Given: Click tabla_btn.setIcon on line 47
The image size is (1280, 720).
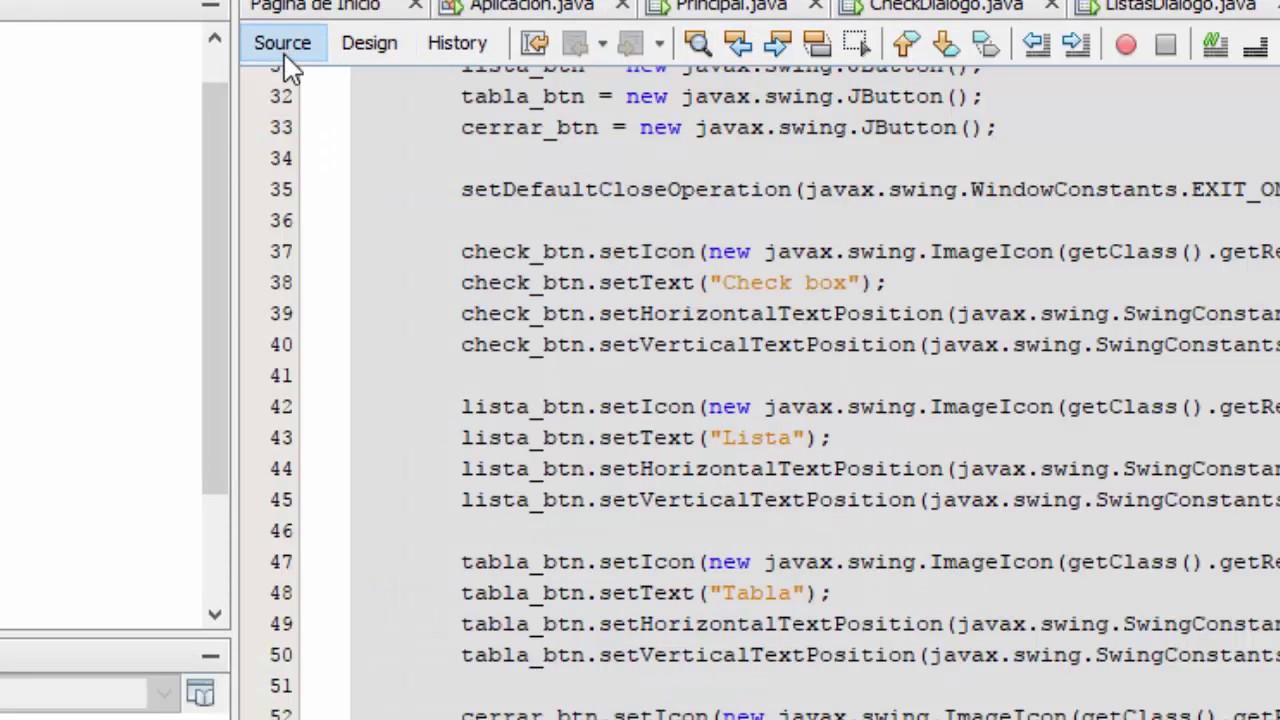Looking at the screenshot, I should [578, 562].
